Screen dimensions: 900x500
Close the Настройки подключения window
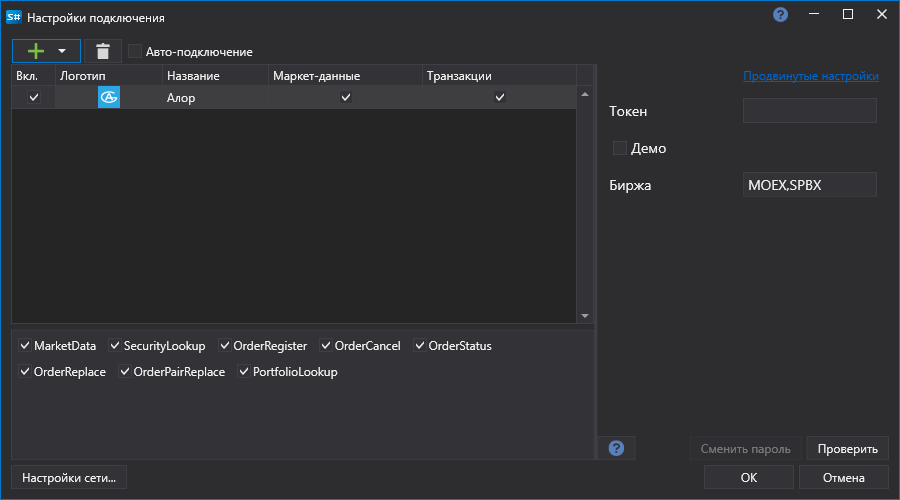pyautogui.click(x=882, y=14)
